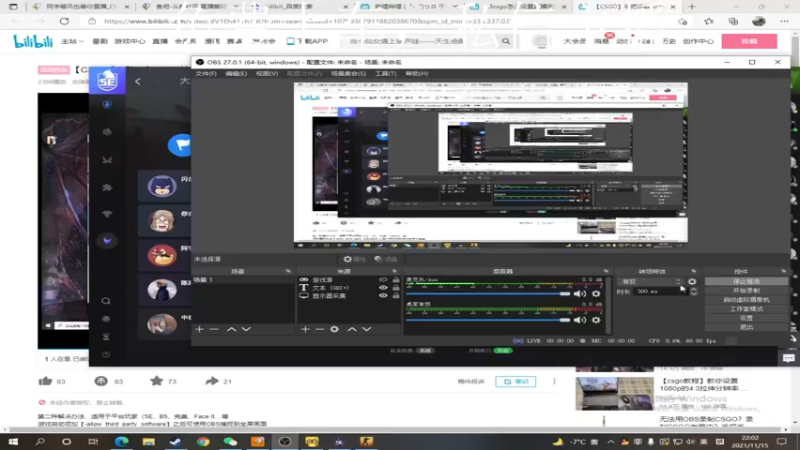Open more options menu below the video
The height and width of the screenshot is (450, 800).
[554, 381]
